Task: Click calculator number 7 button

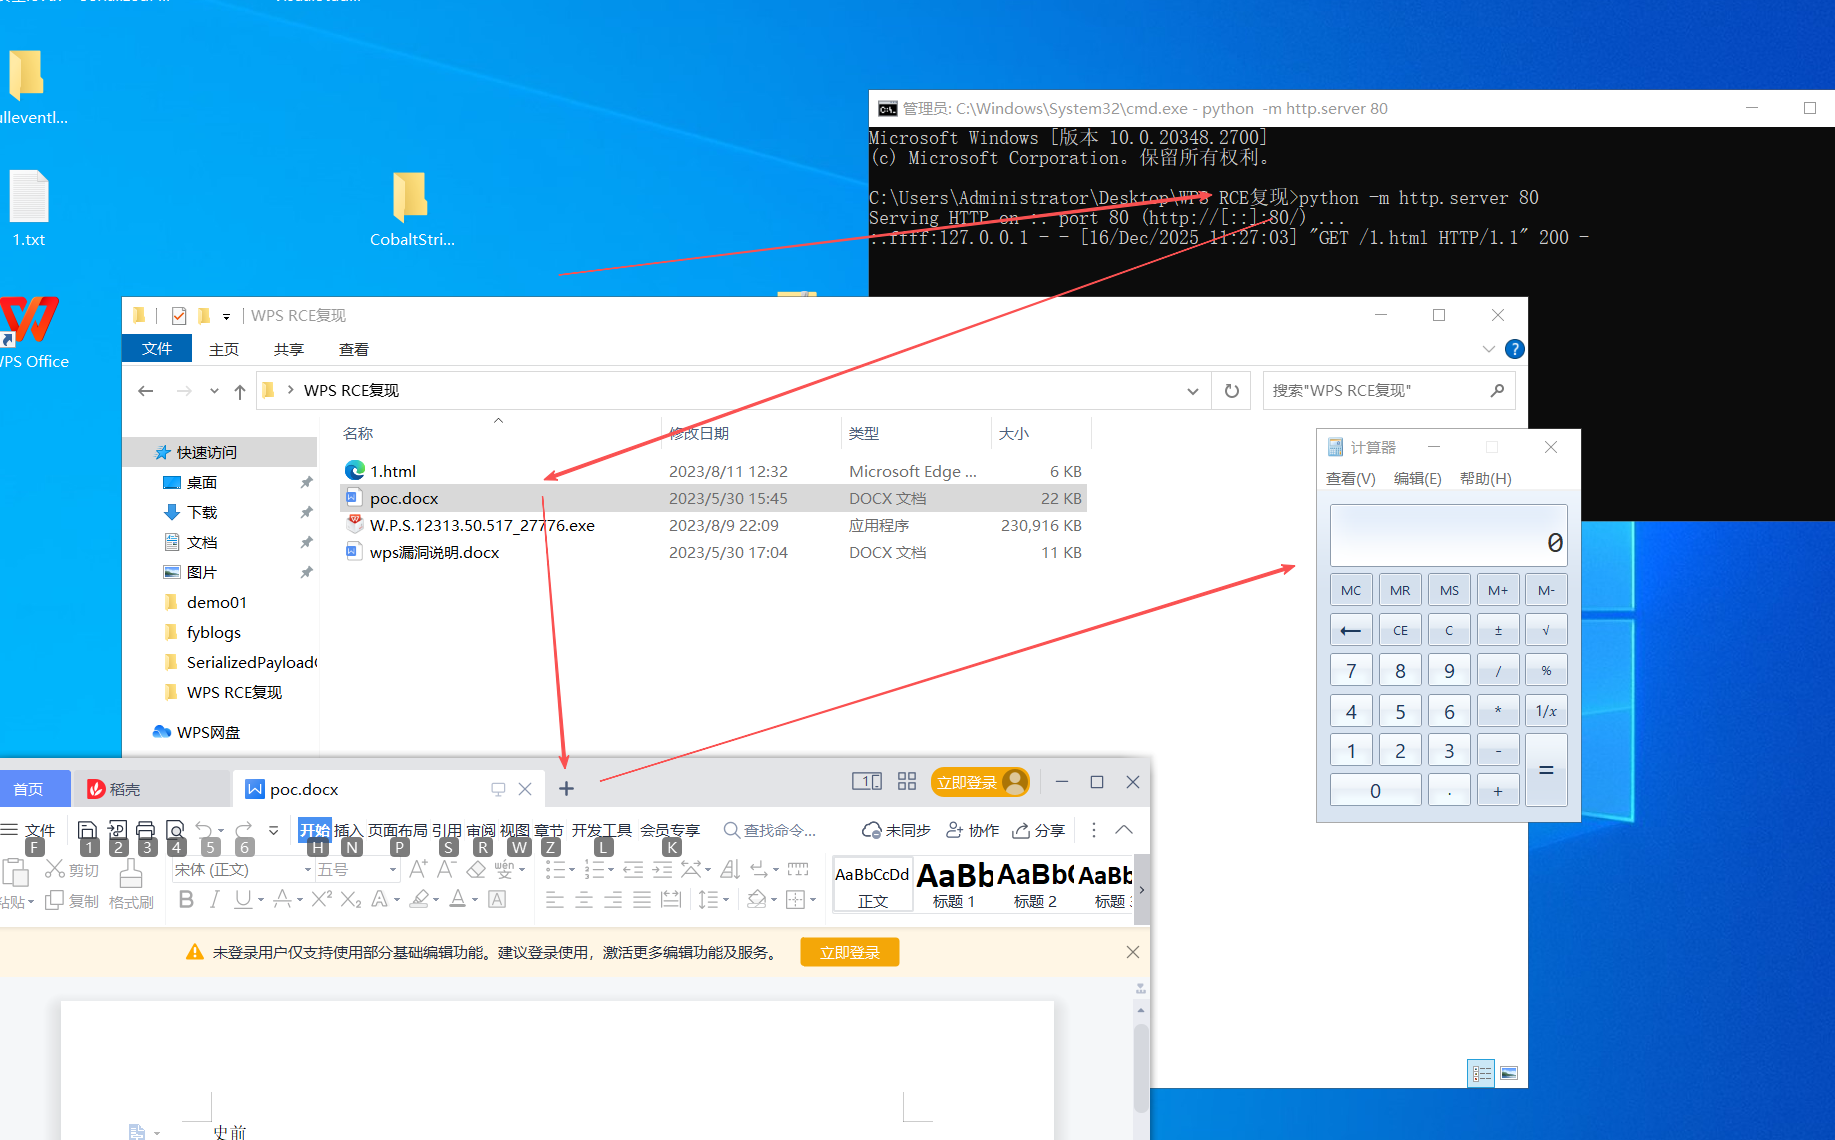Action: coord(1351,670)
